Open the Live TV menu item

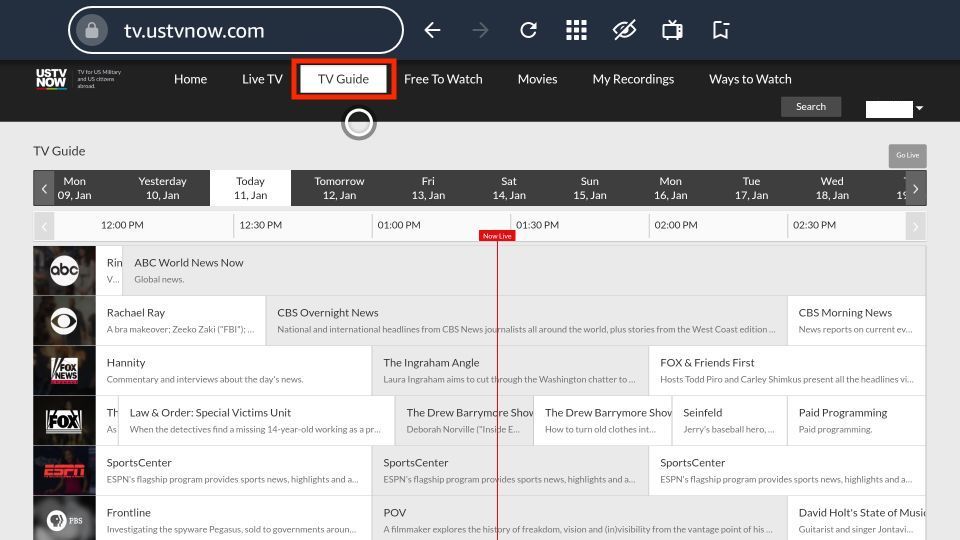[262, 79]
